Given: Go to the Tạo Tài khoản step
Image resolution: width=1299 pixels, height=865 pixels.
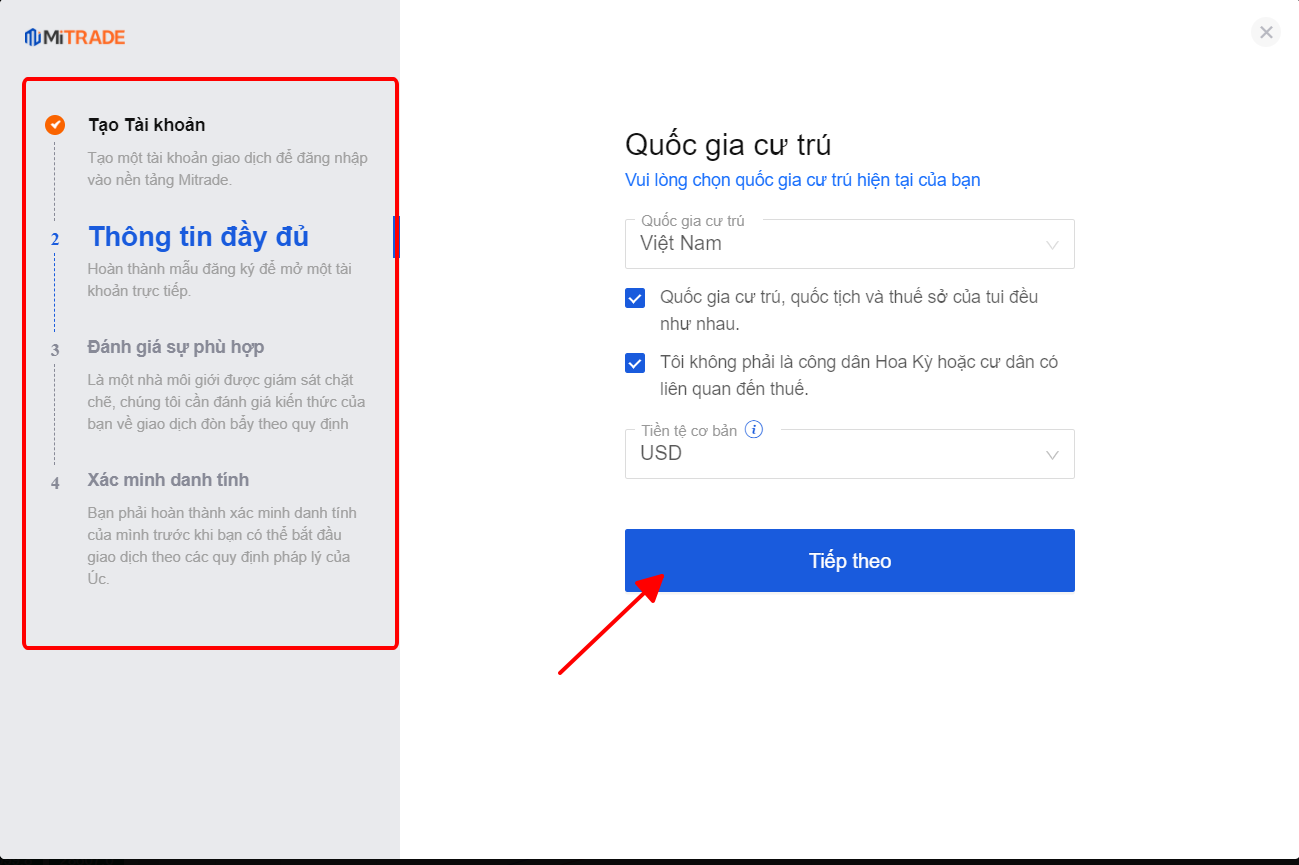Looking at the screenshot, I should click(x=147, y=125).
